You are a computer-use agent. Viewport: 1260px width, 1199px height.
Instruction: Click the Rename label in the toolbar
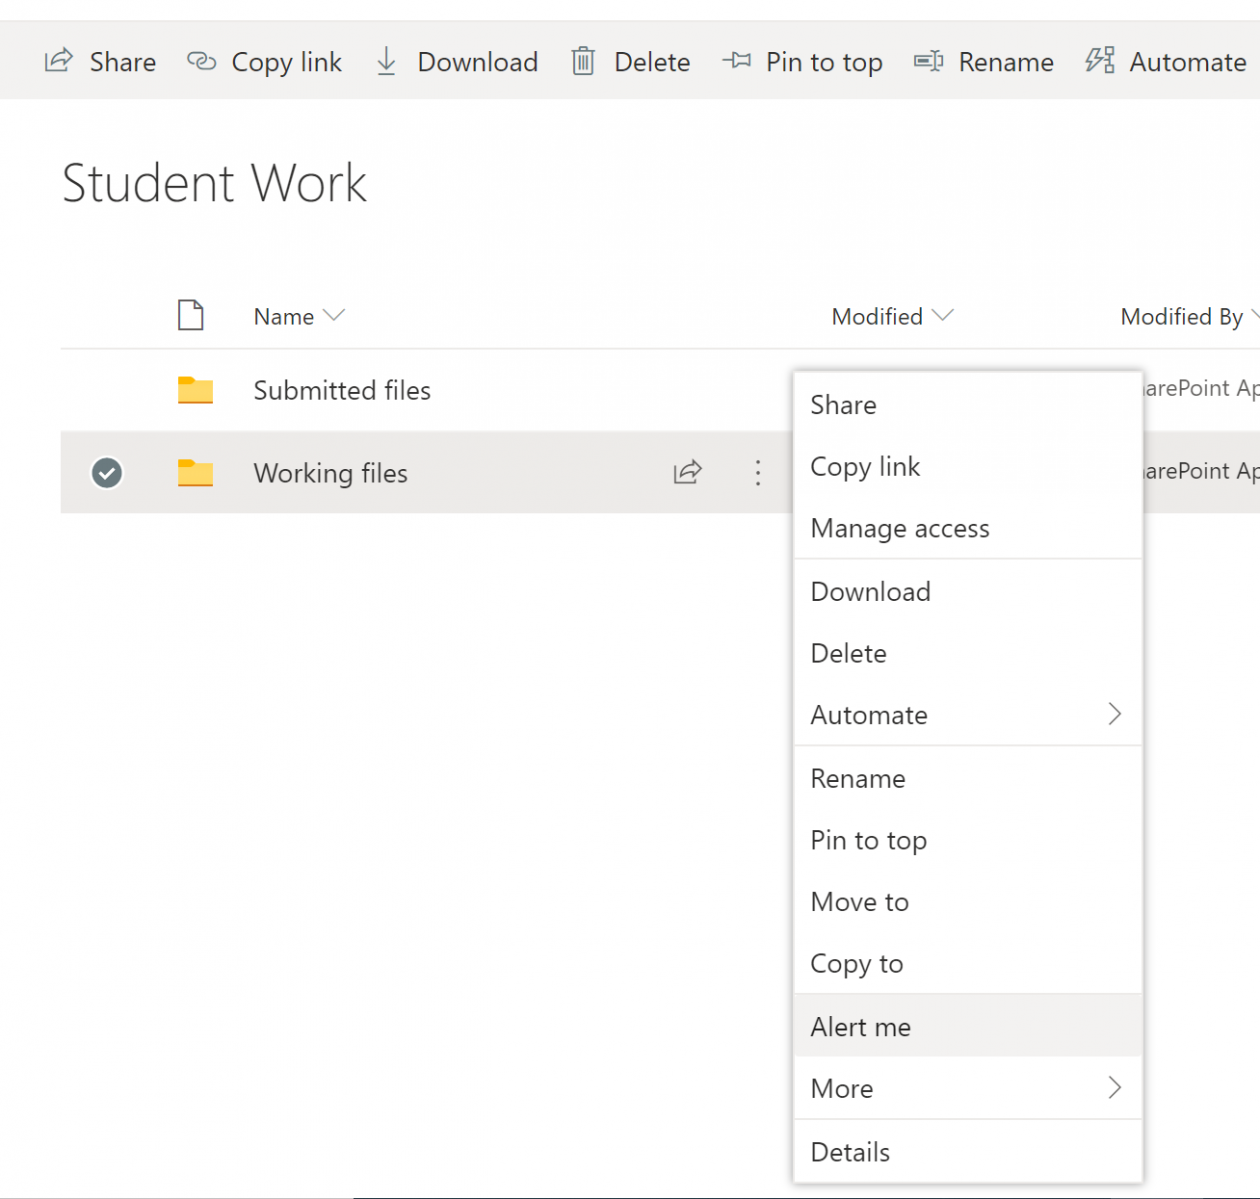pyautogui.click(x=1006, y=62)
